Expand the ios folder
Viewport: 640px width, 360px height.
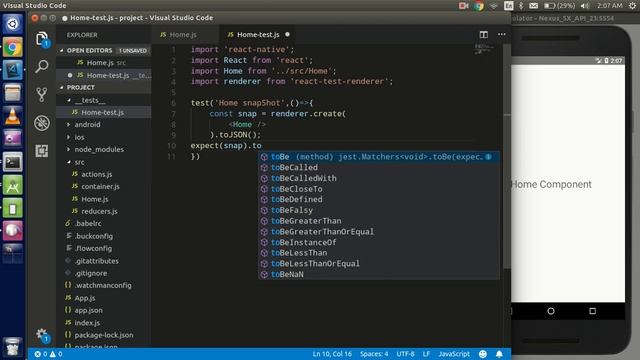tap(104, 137)
